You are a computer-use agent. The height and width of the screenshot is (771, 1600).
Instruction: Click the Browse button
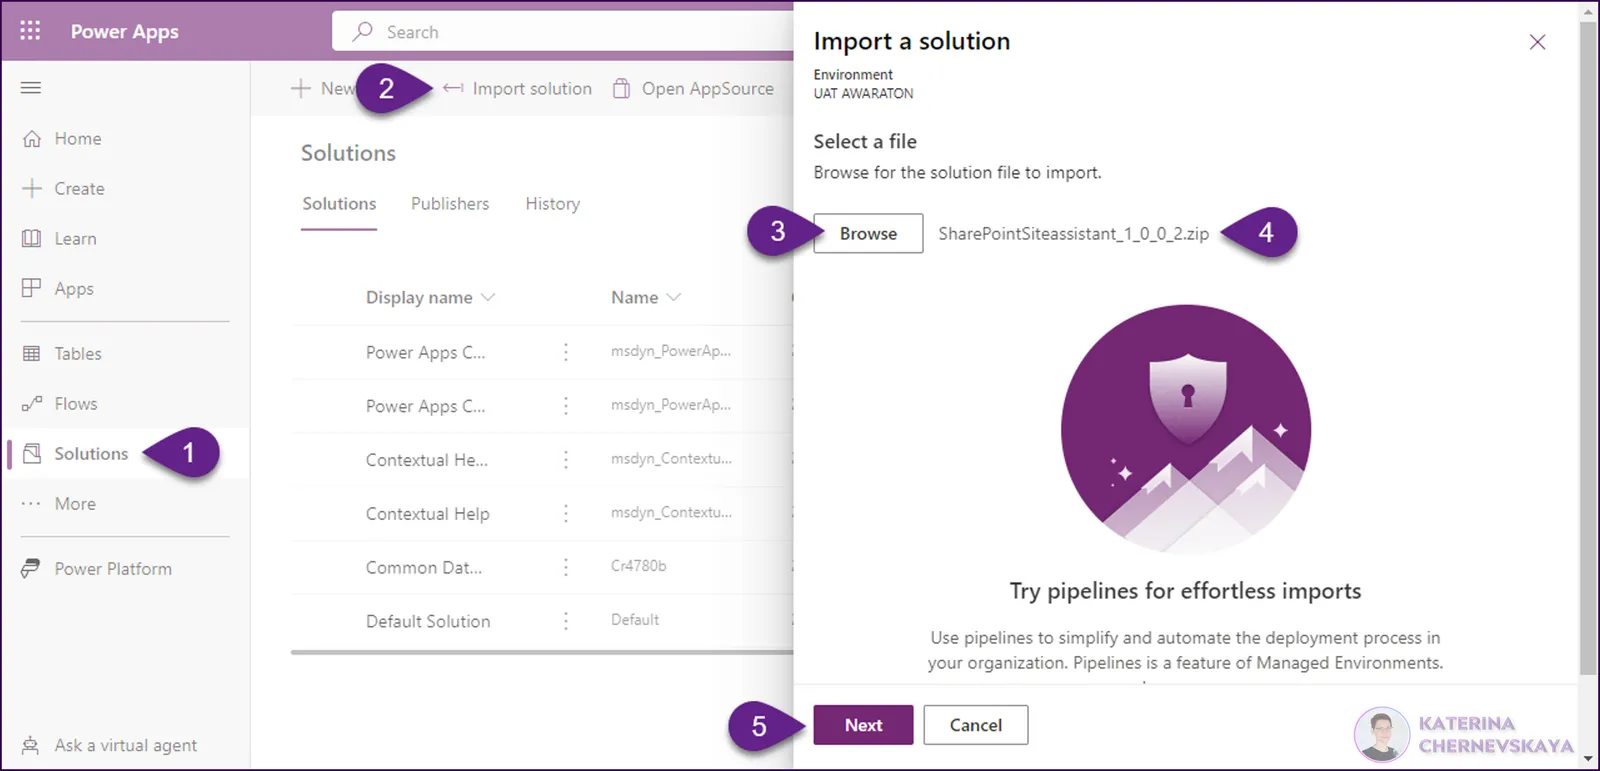tap(868, 234)
